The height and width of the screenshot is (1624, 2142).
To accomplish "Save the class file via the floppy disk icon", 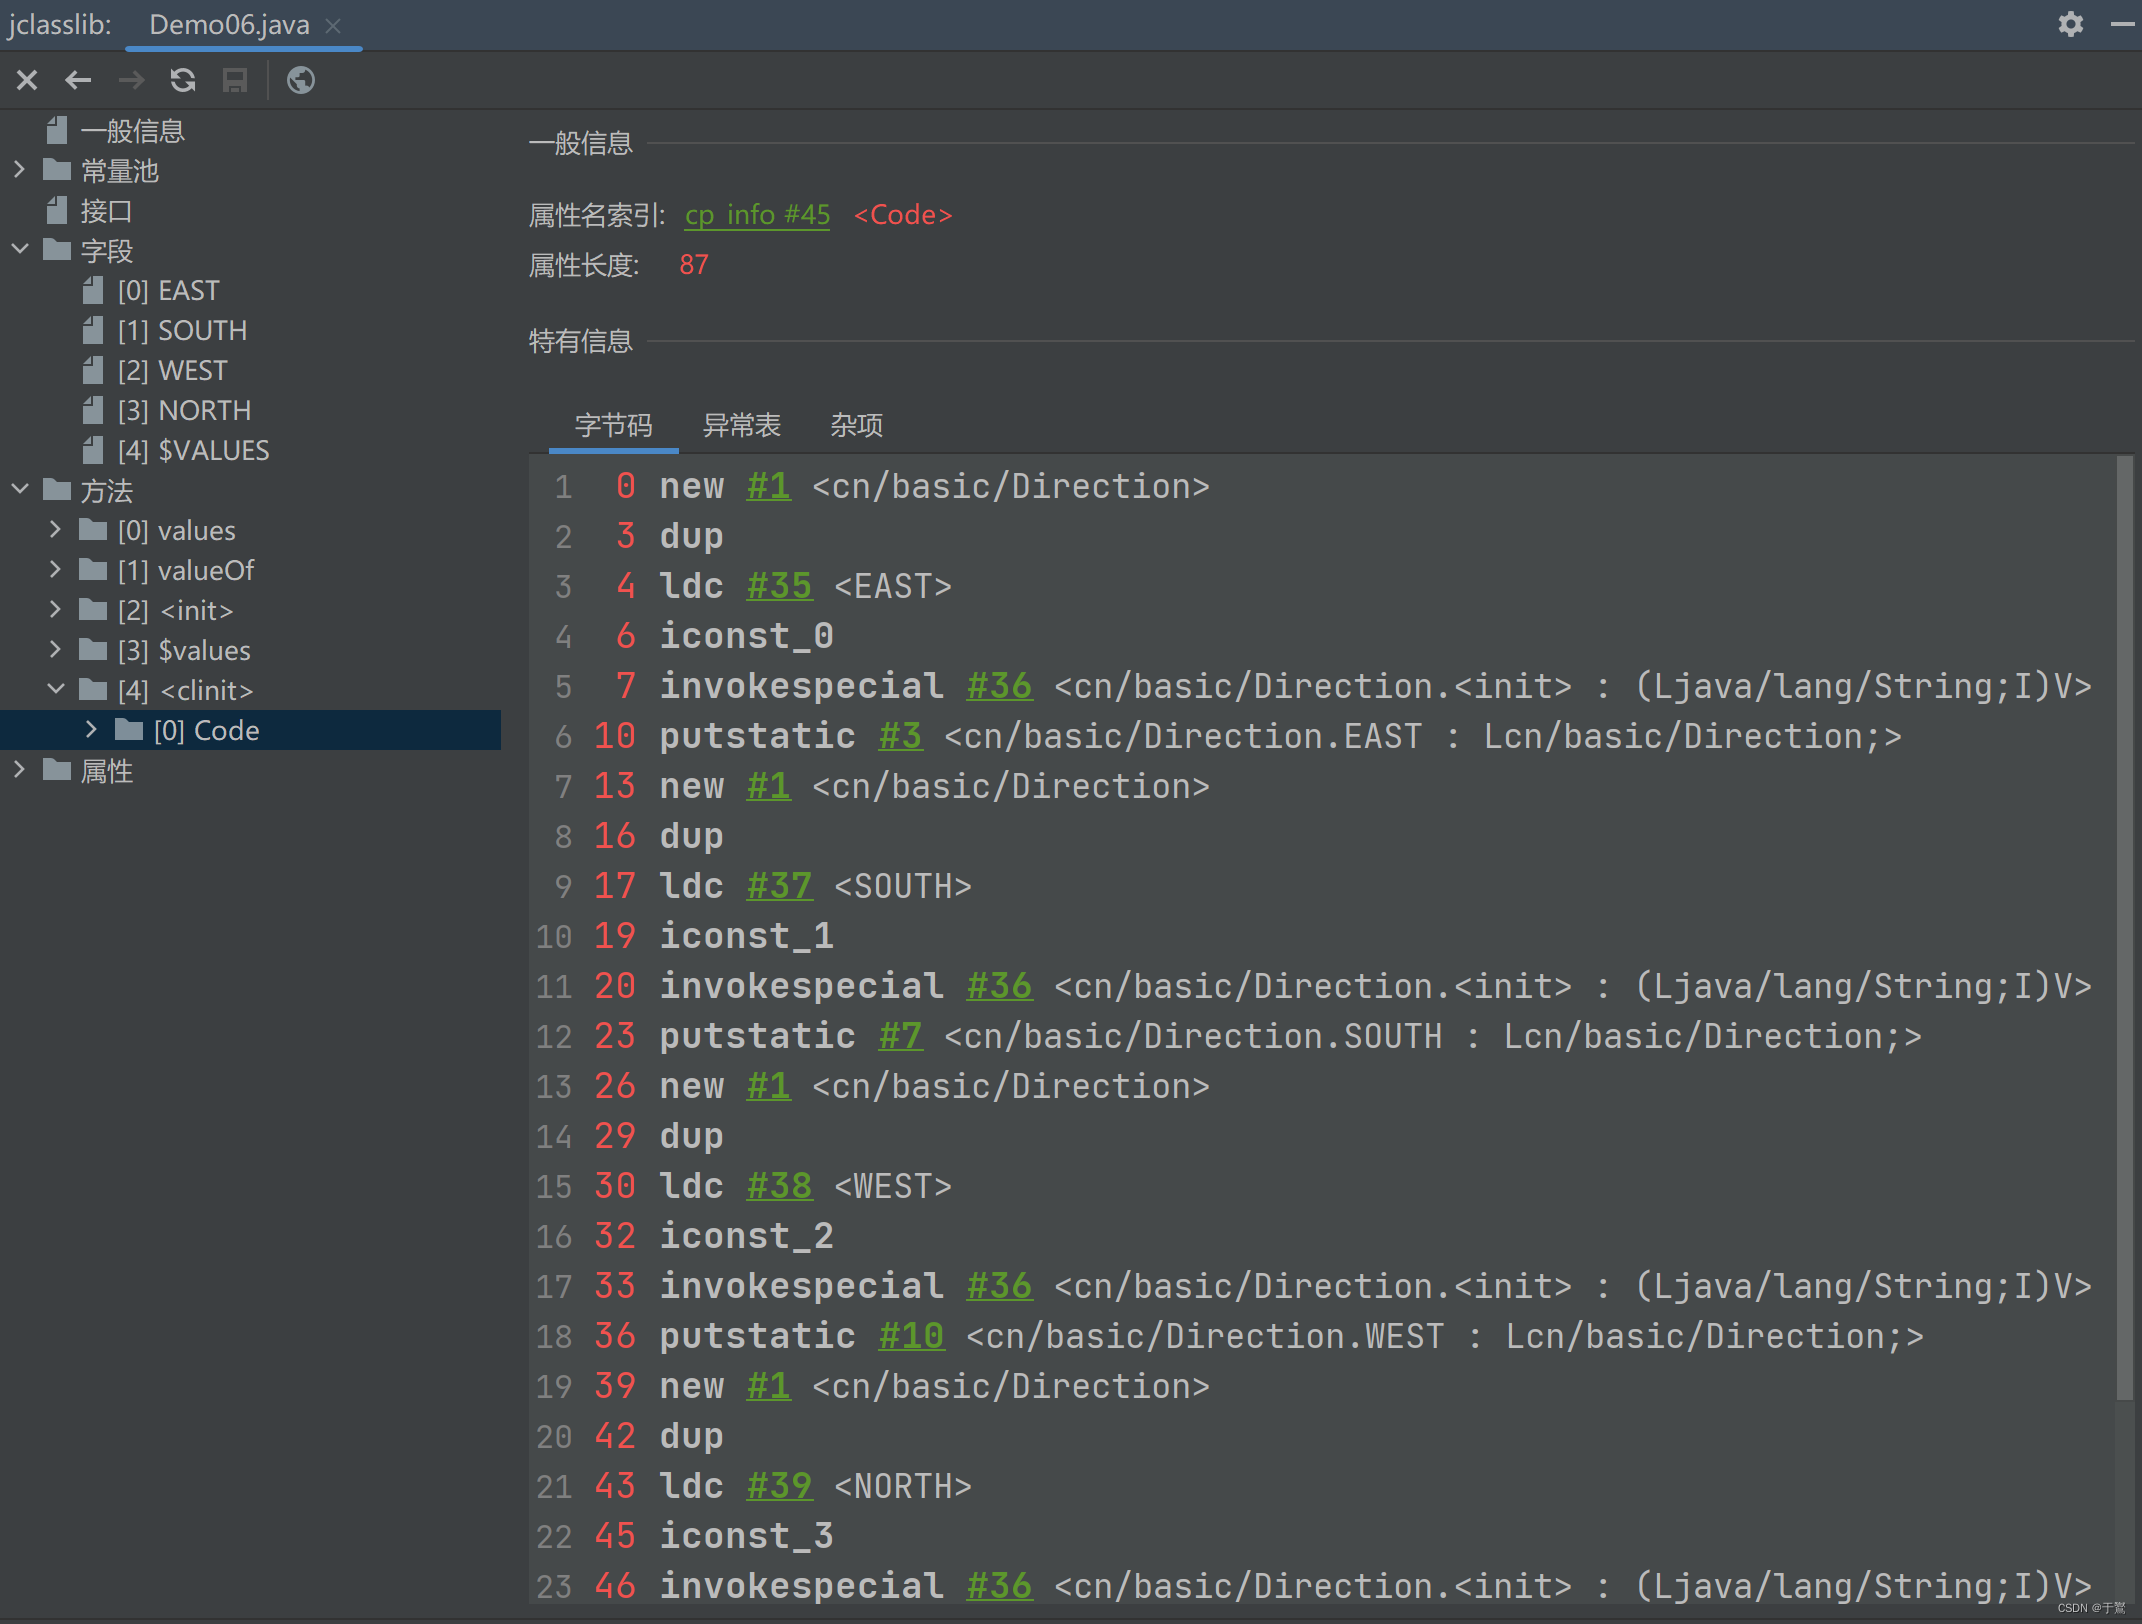I will click(235, 80).
